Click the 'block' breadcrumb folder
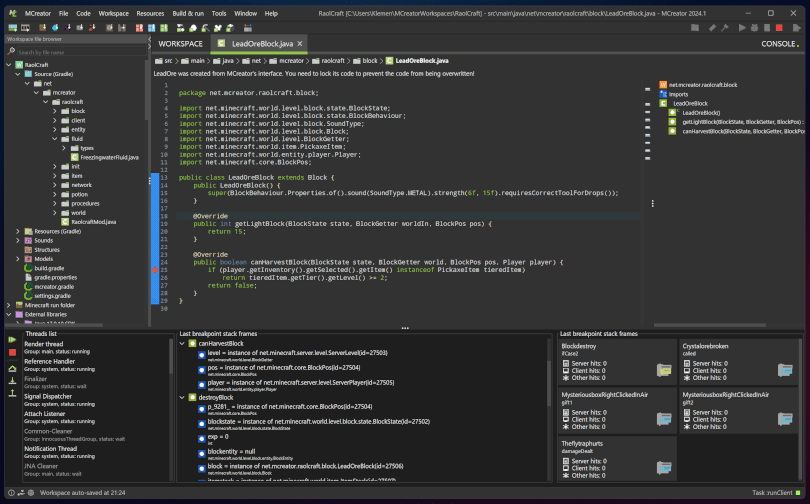Viewport: 810px width, 504px height. pos(365,61)
